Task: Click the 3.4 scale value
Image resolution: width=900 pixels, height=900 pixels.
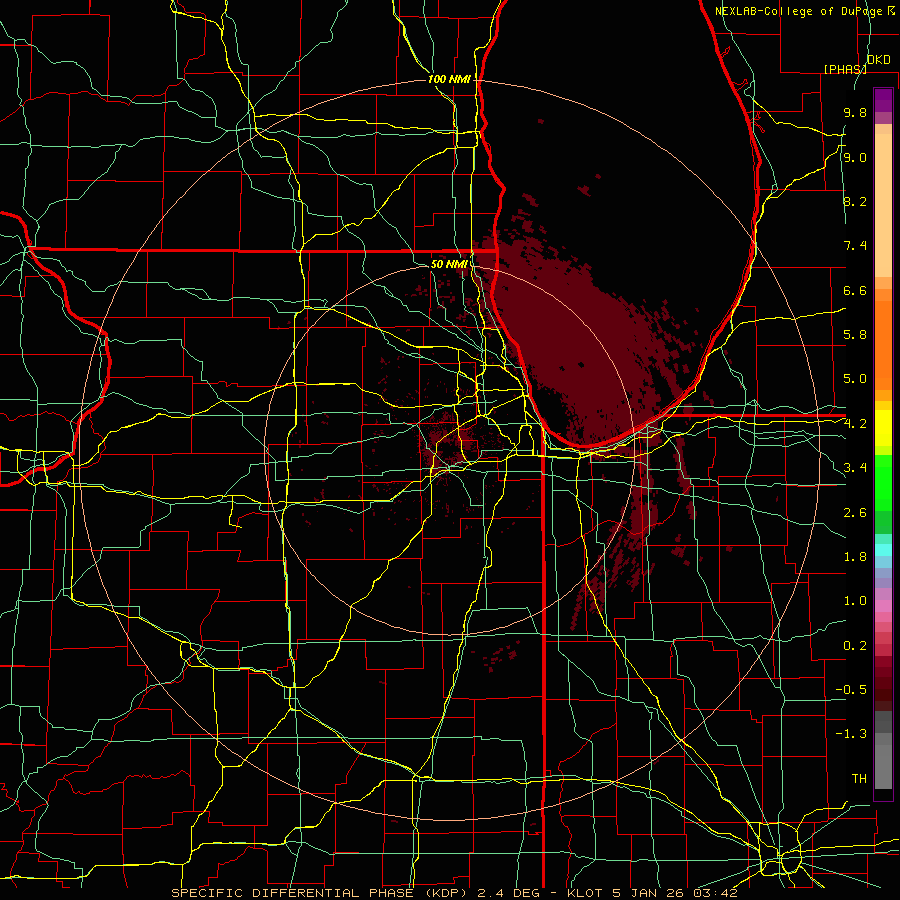Action: coord(855,468)
